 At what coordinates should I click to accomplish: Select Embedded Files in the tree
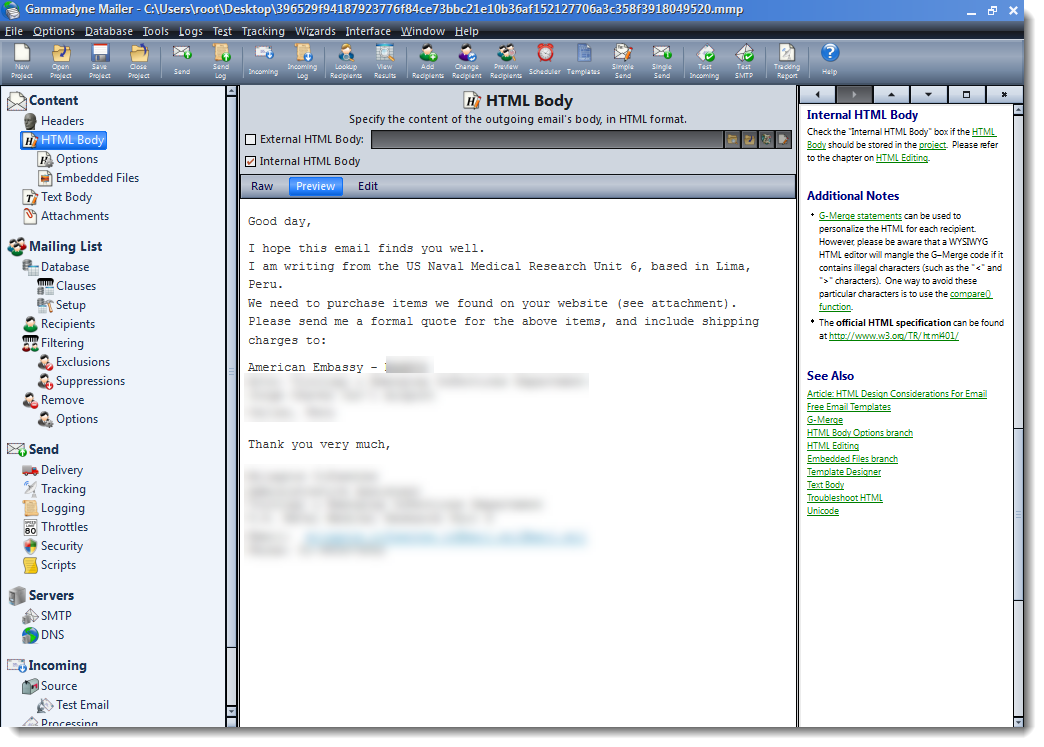coord(97,178)
